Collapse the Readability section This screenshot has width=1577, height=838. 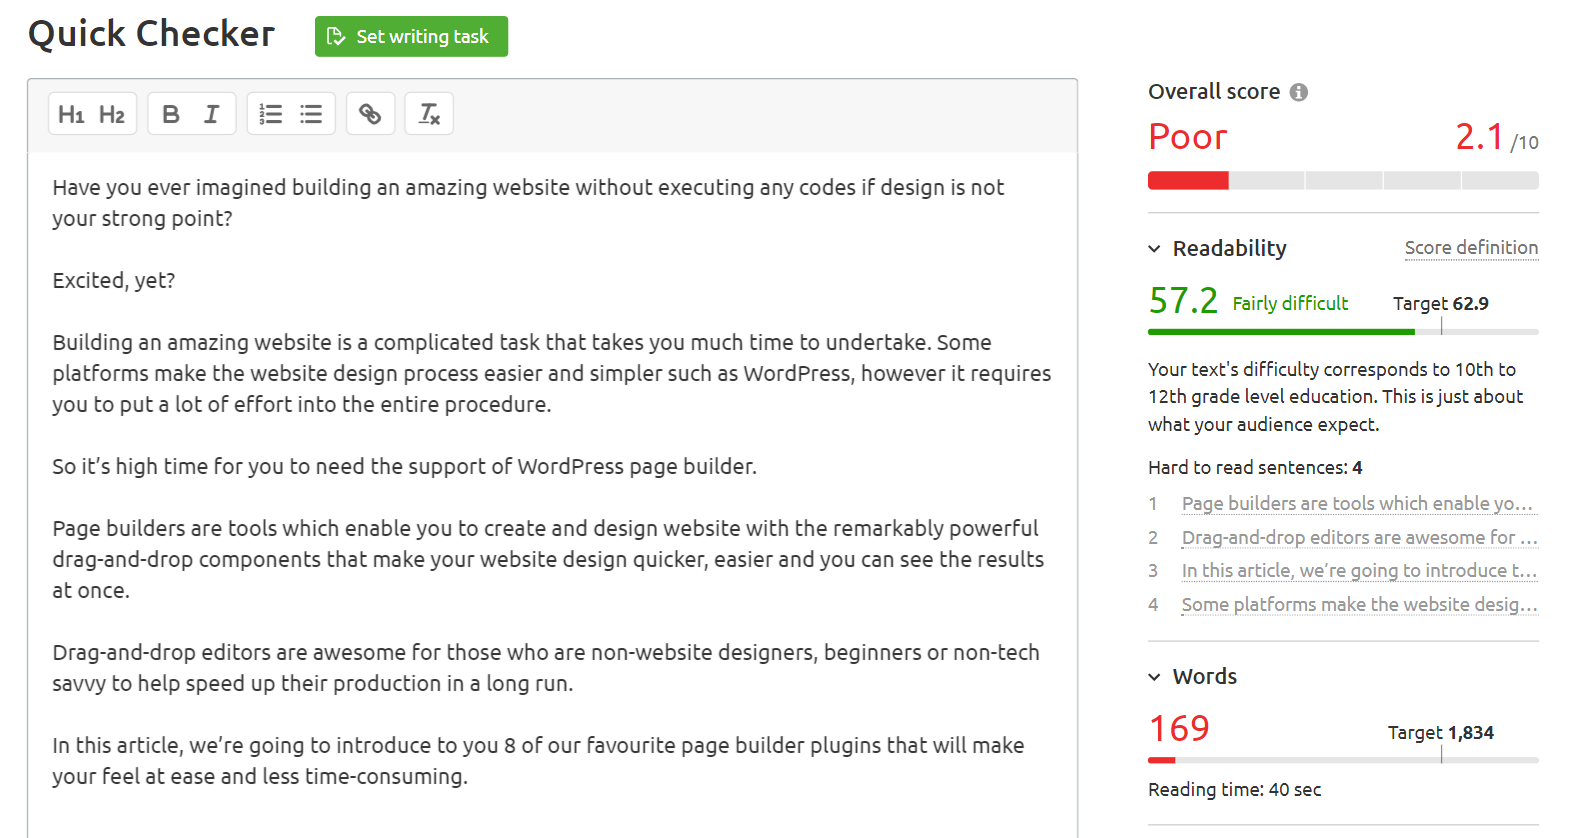[x=1154, y=249]
